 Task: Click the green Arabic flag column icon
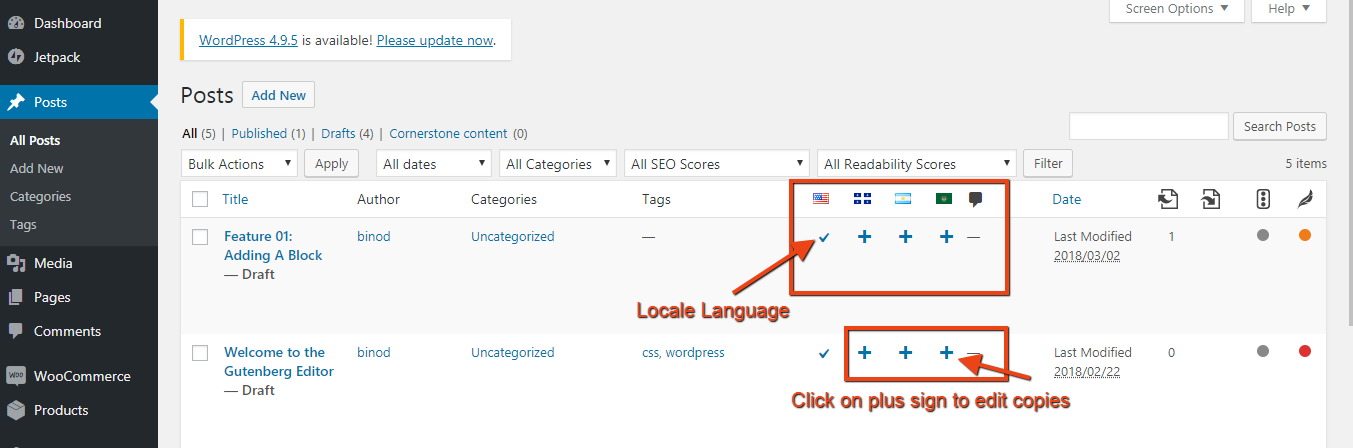(943, 199)
